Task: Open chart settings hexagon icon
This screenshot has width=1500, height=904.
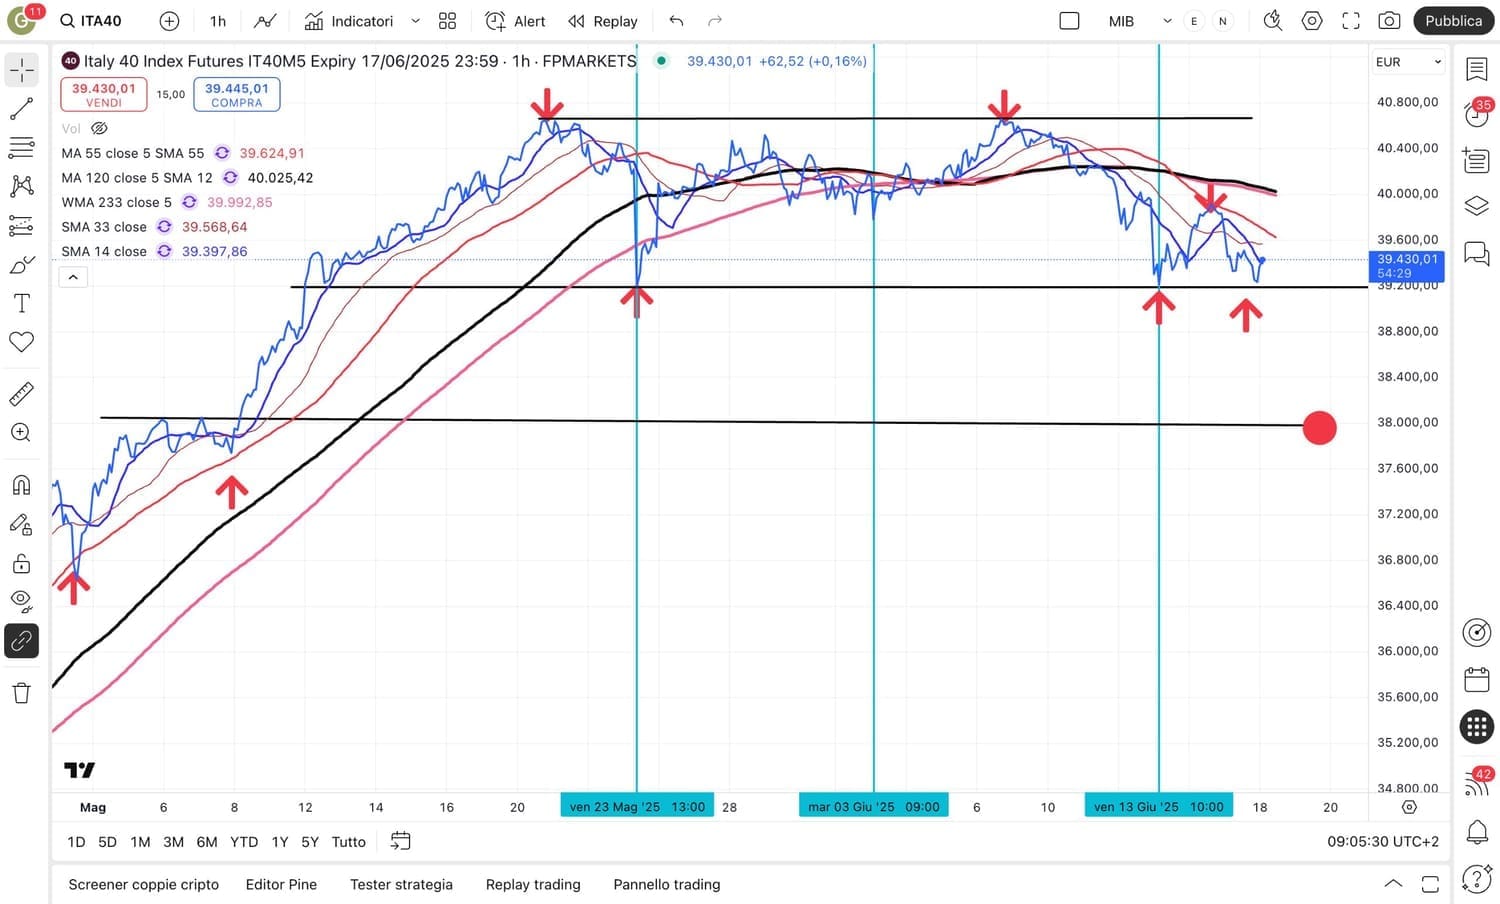Action: point(1312,21)
